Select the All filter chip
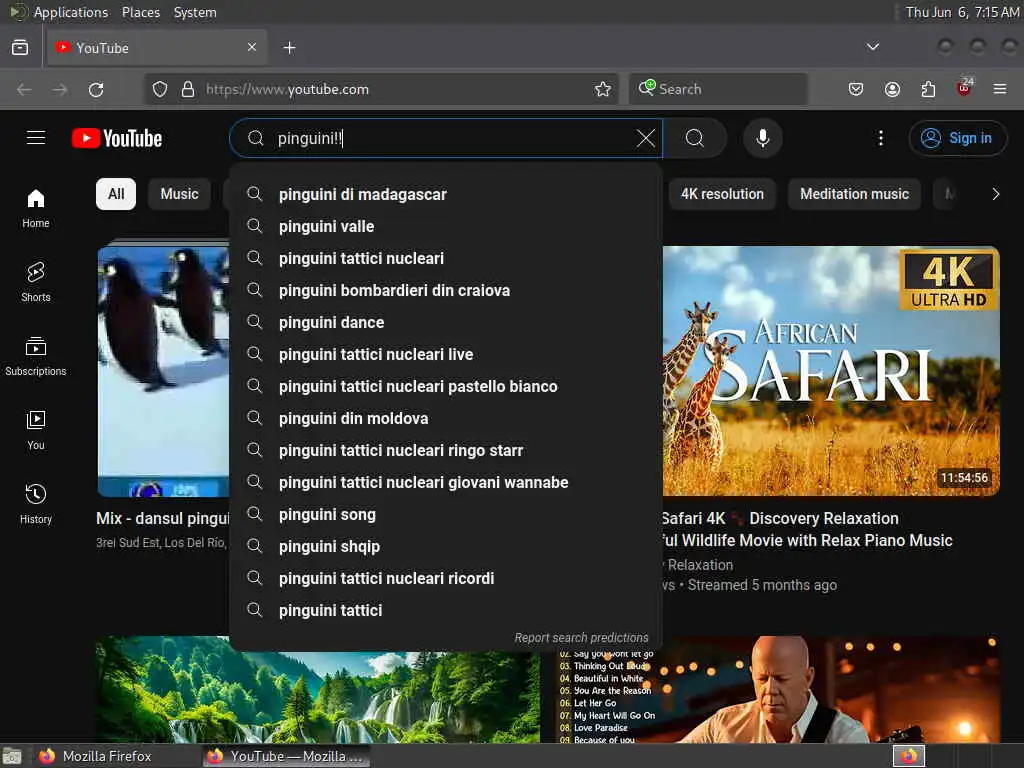This screenshot has height=768, width=1024. coord(116,194)
